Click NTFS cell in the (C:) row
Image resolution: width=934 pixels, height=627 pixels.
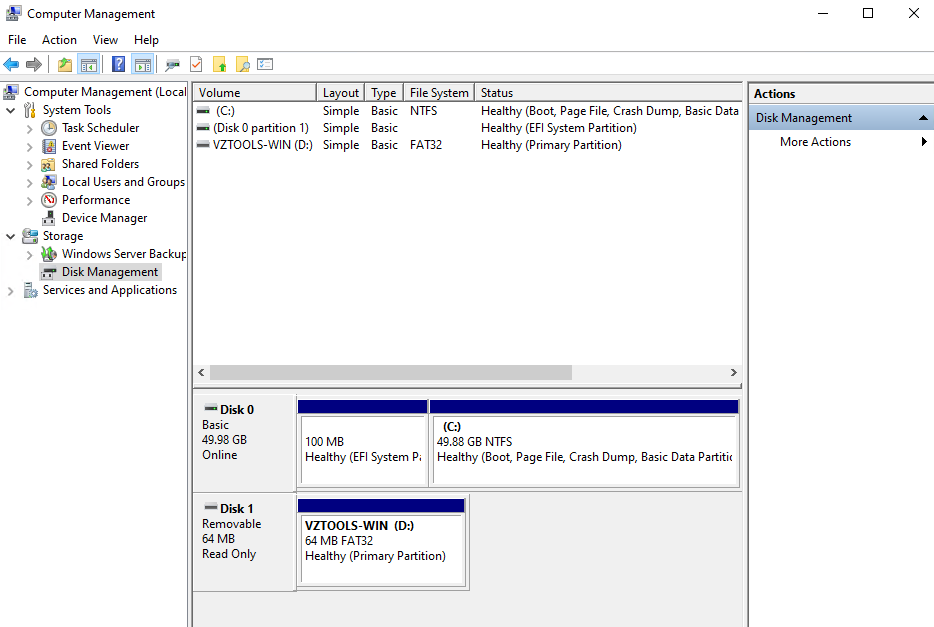coord(424,111)
